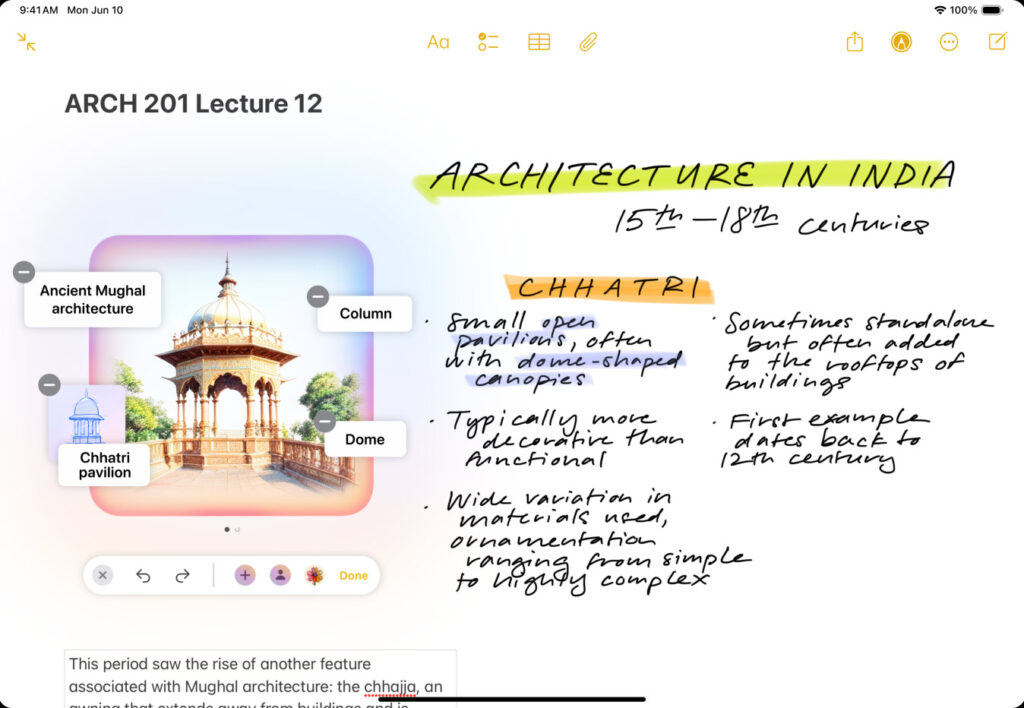
Task: Remove the Ancient Mughal architecture concept
Action: [24, 272]
